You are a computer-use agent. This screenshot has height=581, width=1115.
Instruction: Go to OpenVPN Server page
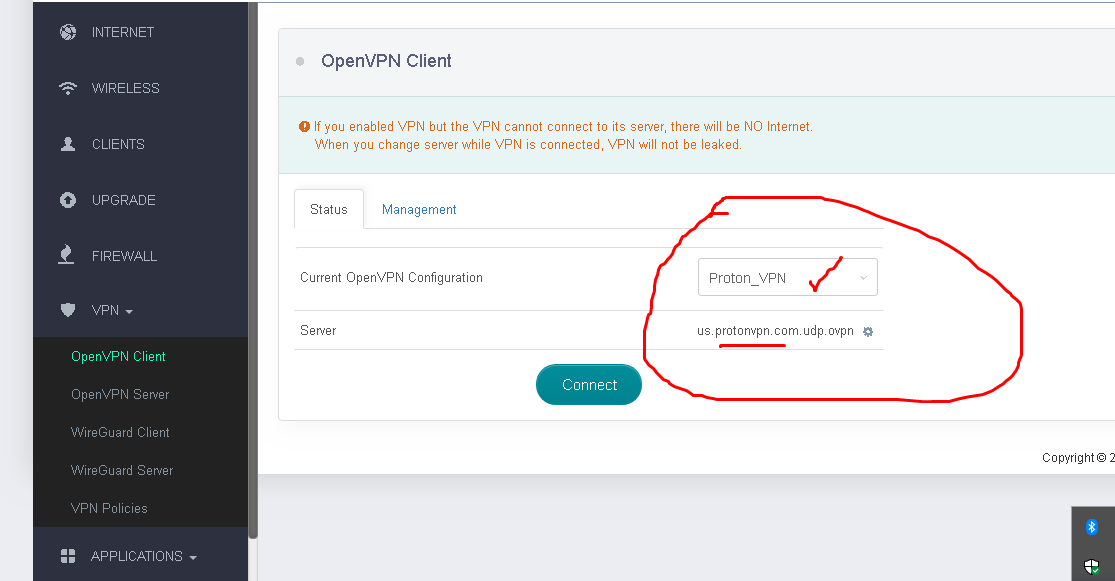[x=120, y=394]
